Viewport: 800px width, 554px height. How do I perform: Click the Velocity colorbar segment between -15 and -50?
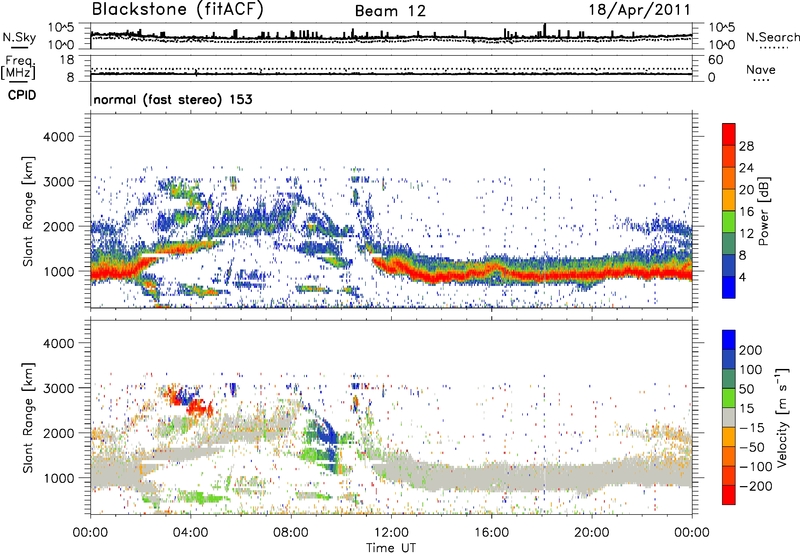tap(729, 437)
